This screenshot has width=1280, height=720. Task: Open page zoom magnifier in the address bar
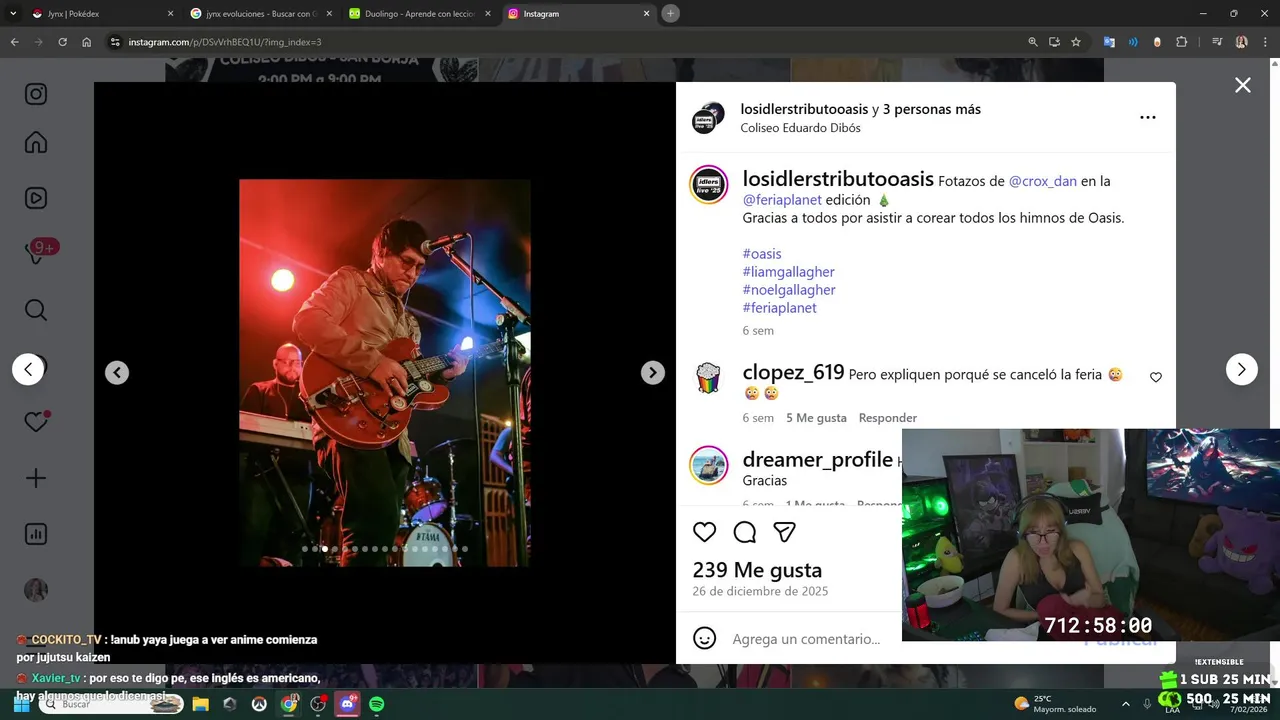pos(1033,42)
